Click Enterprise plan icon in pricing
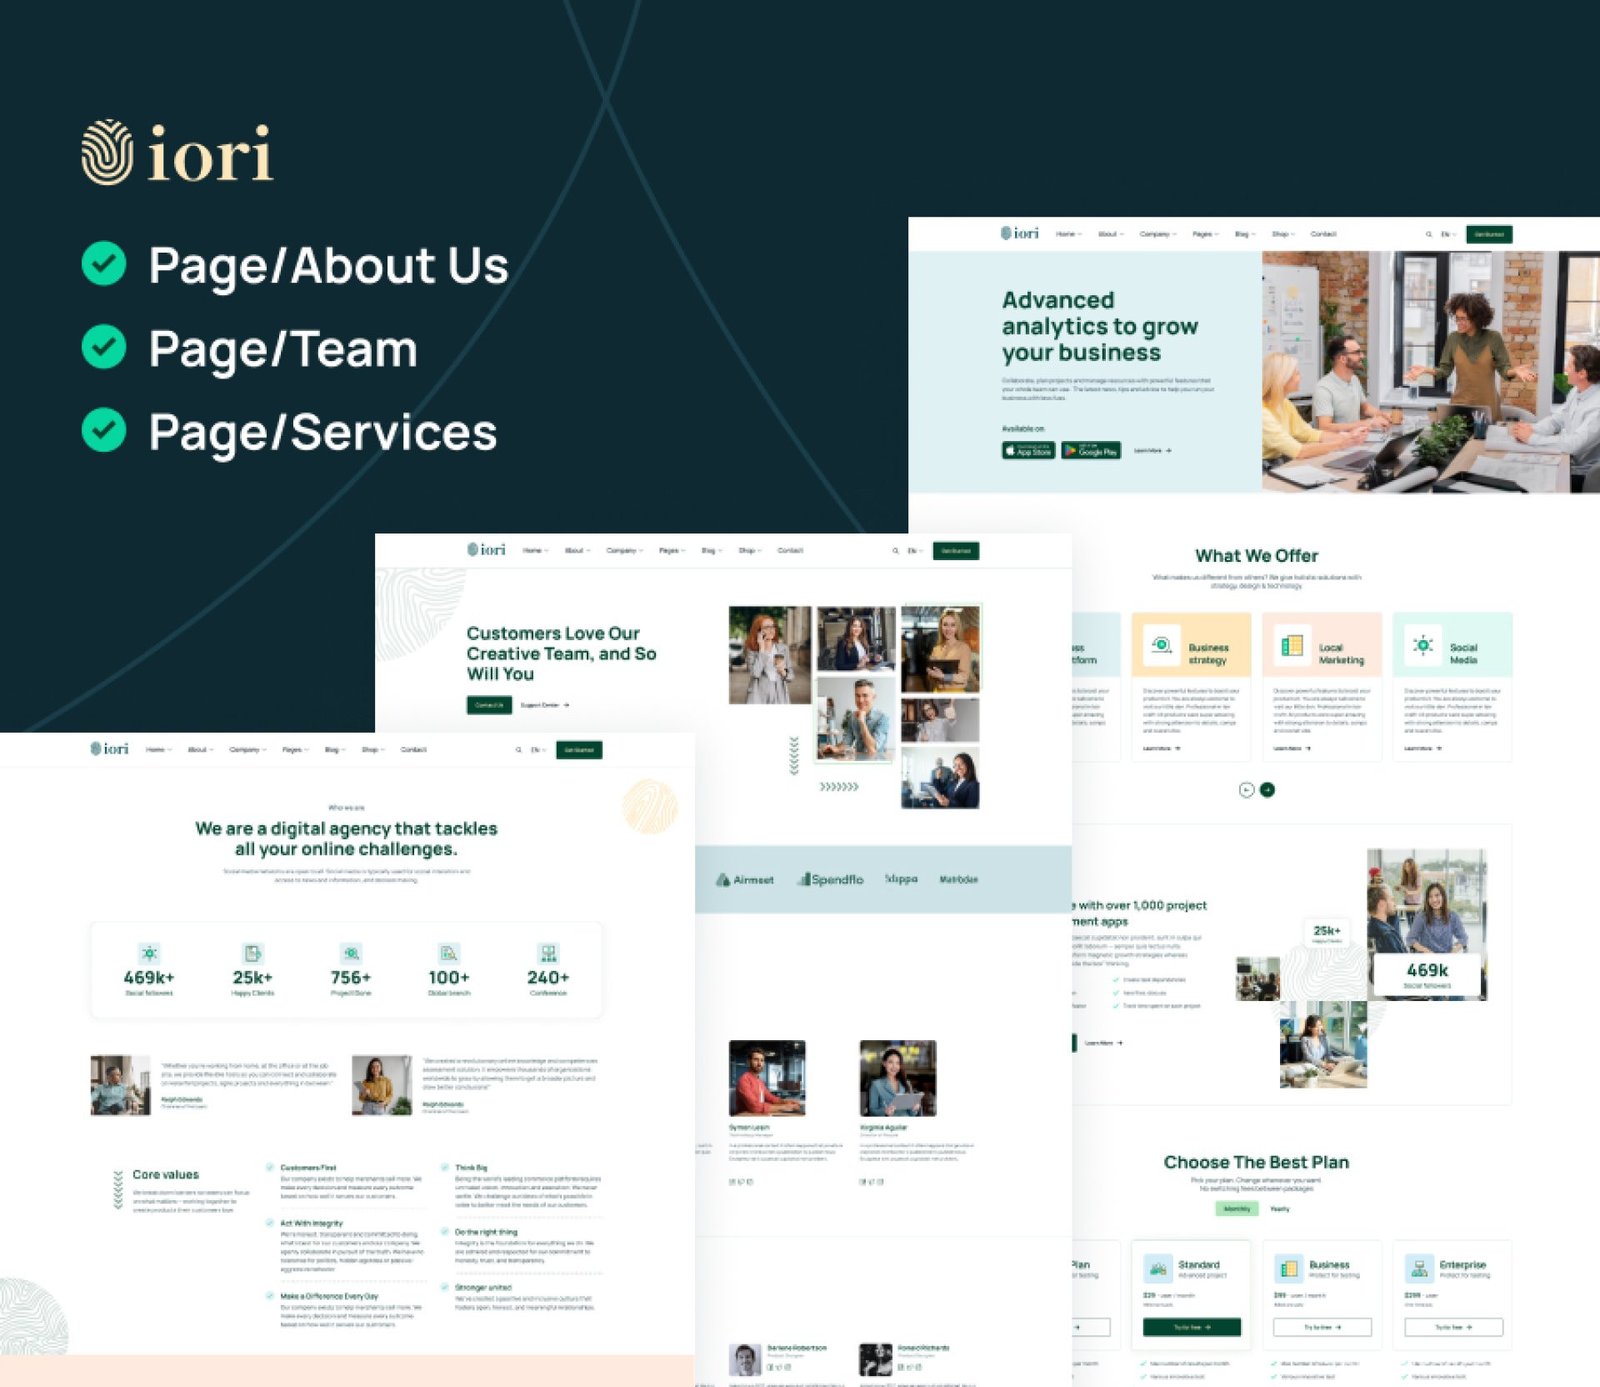Viewport: 1600px width, 1387px height. tap(1419, 1269)
